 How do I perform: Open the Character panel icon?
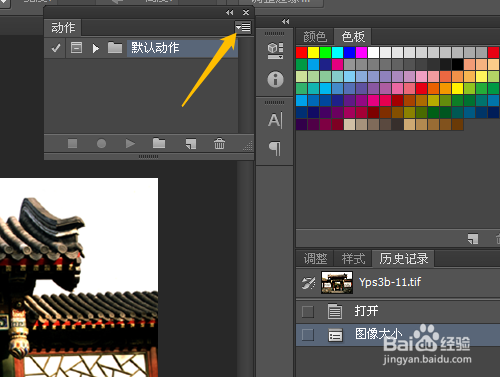click(x=275, y=120)
